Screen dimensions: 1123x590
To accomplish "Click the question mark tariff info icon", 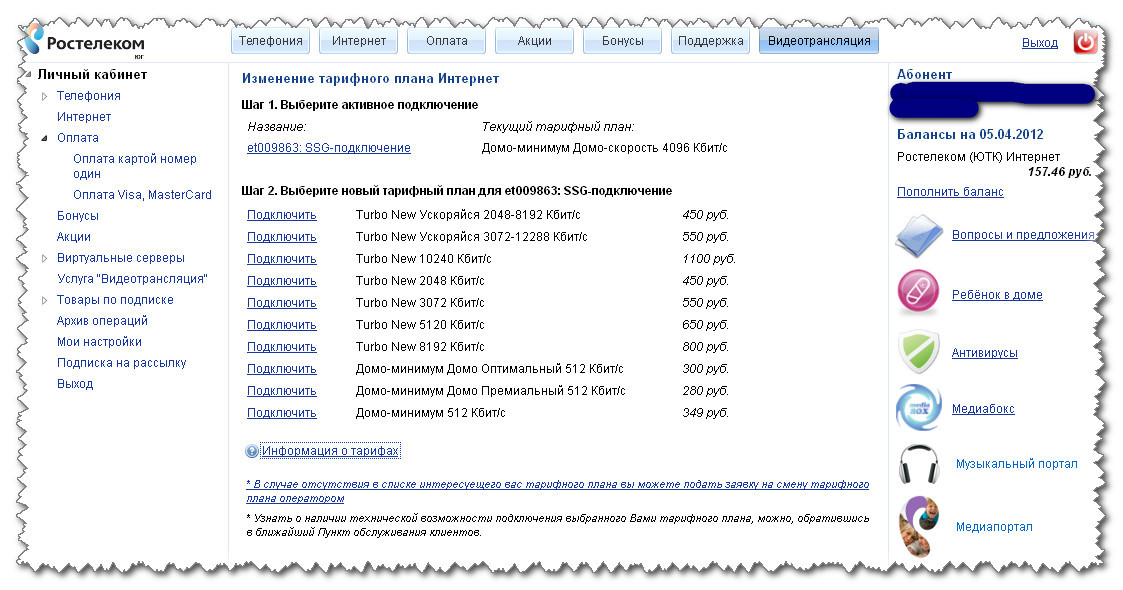I will pos(252,451).
